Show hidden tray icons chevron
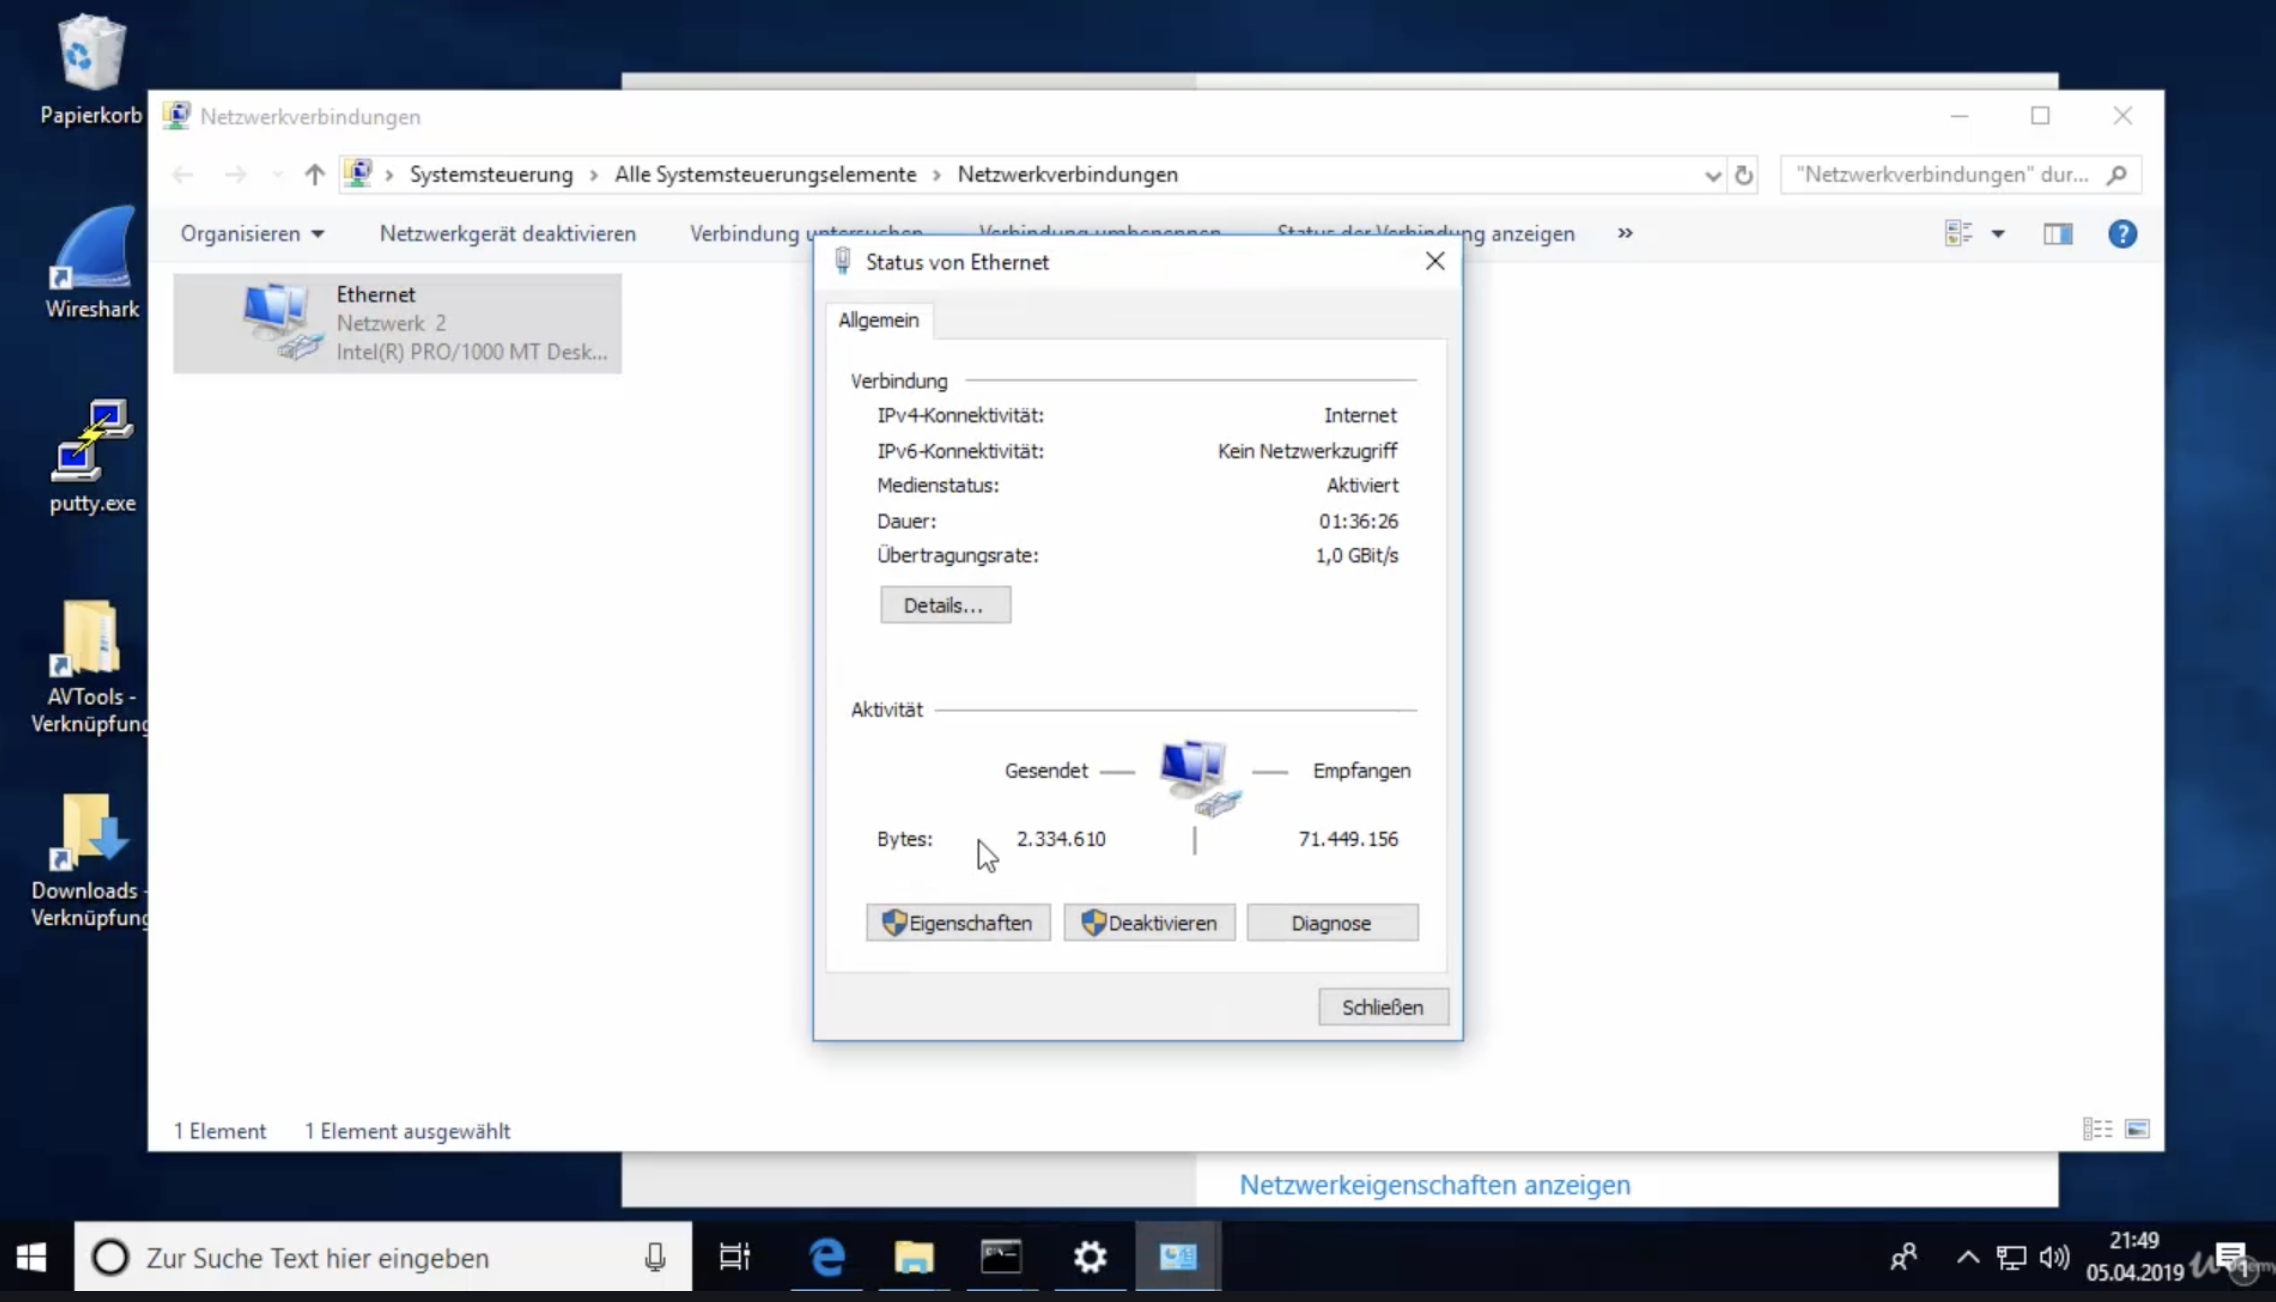The width and height of the screenshot is (2276, 1302). click(x=1967, y=1257)
